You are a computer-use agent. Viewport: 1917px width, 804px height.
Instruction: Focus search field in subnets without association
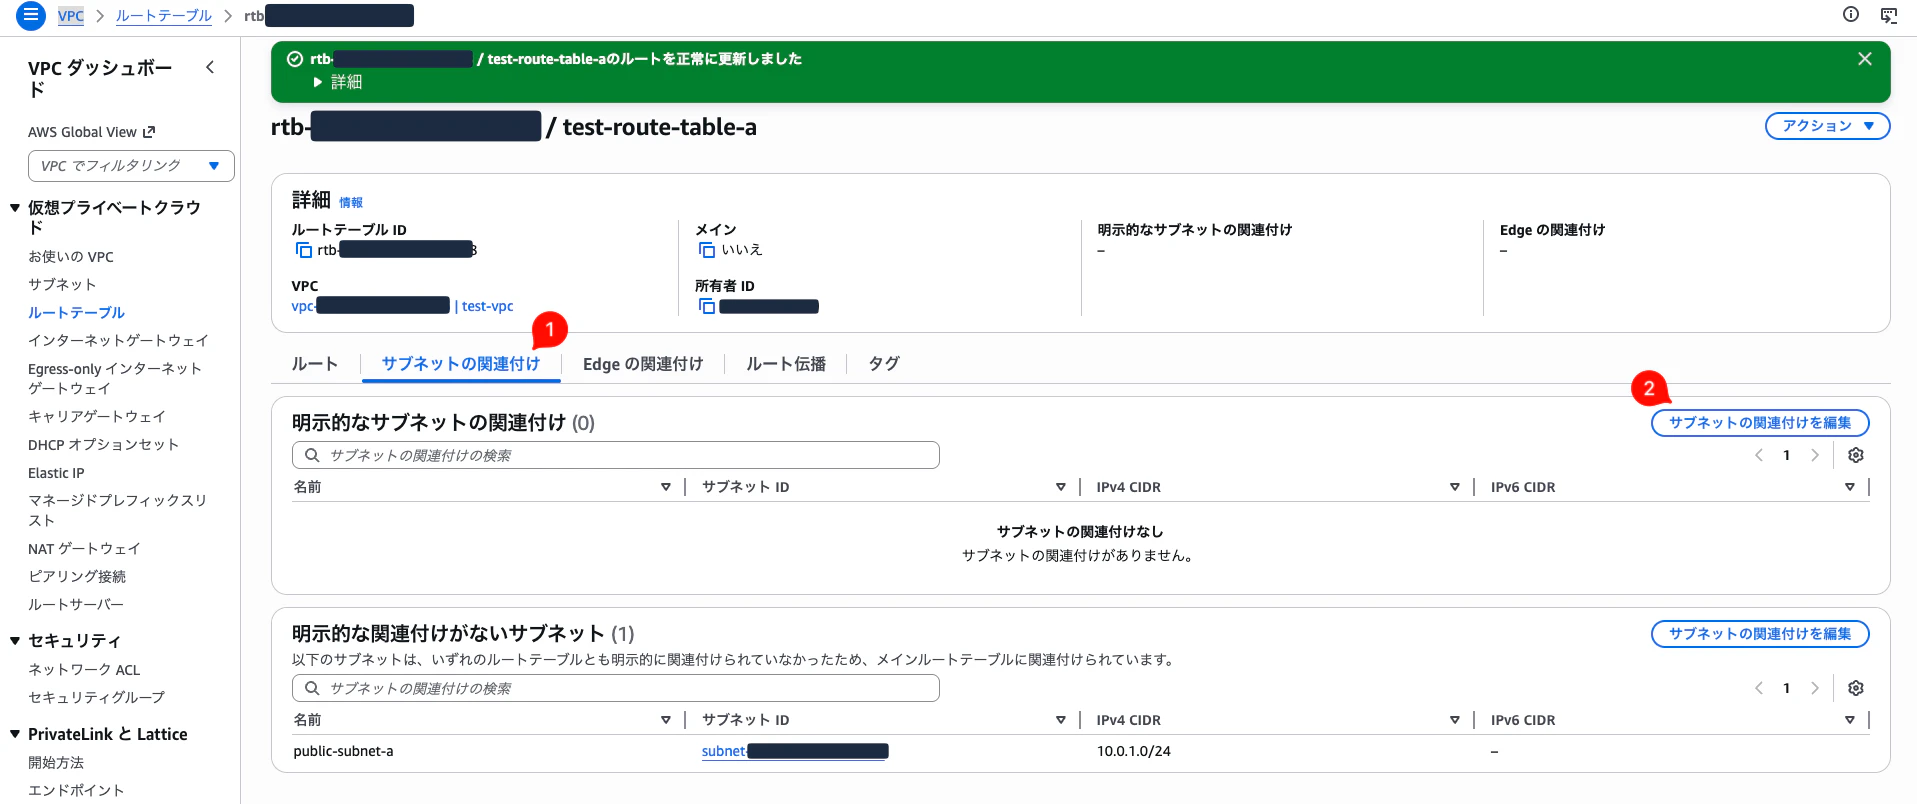616,688
